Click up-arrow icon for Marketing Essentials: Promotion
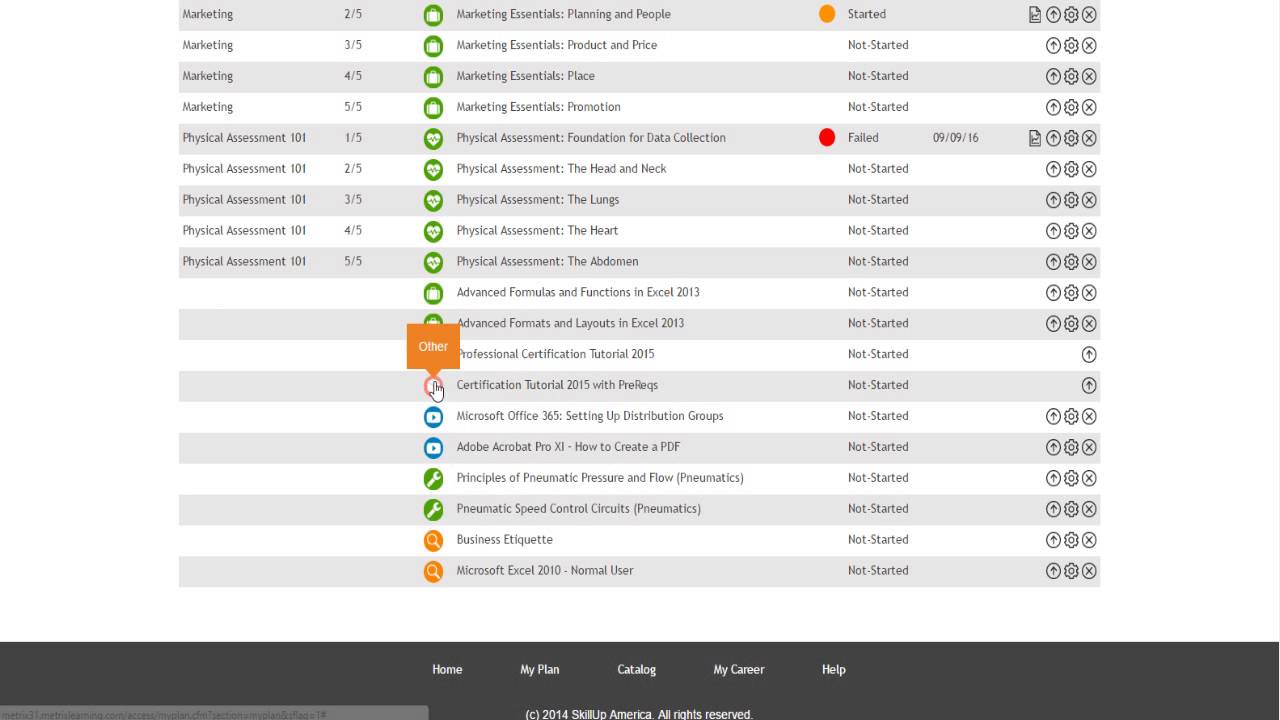The image size is (1280, 720). point(1053,107)
